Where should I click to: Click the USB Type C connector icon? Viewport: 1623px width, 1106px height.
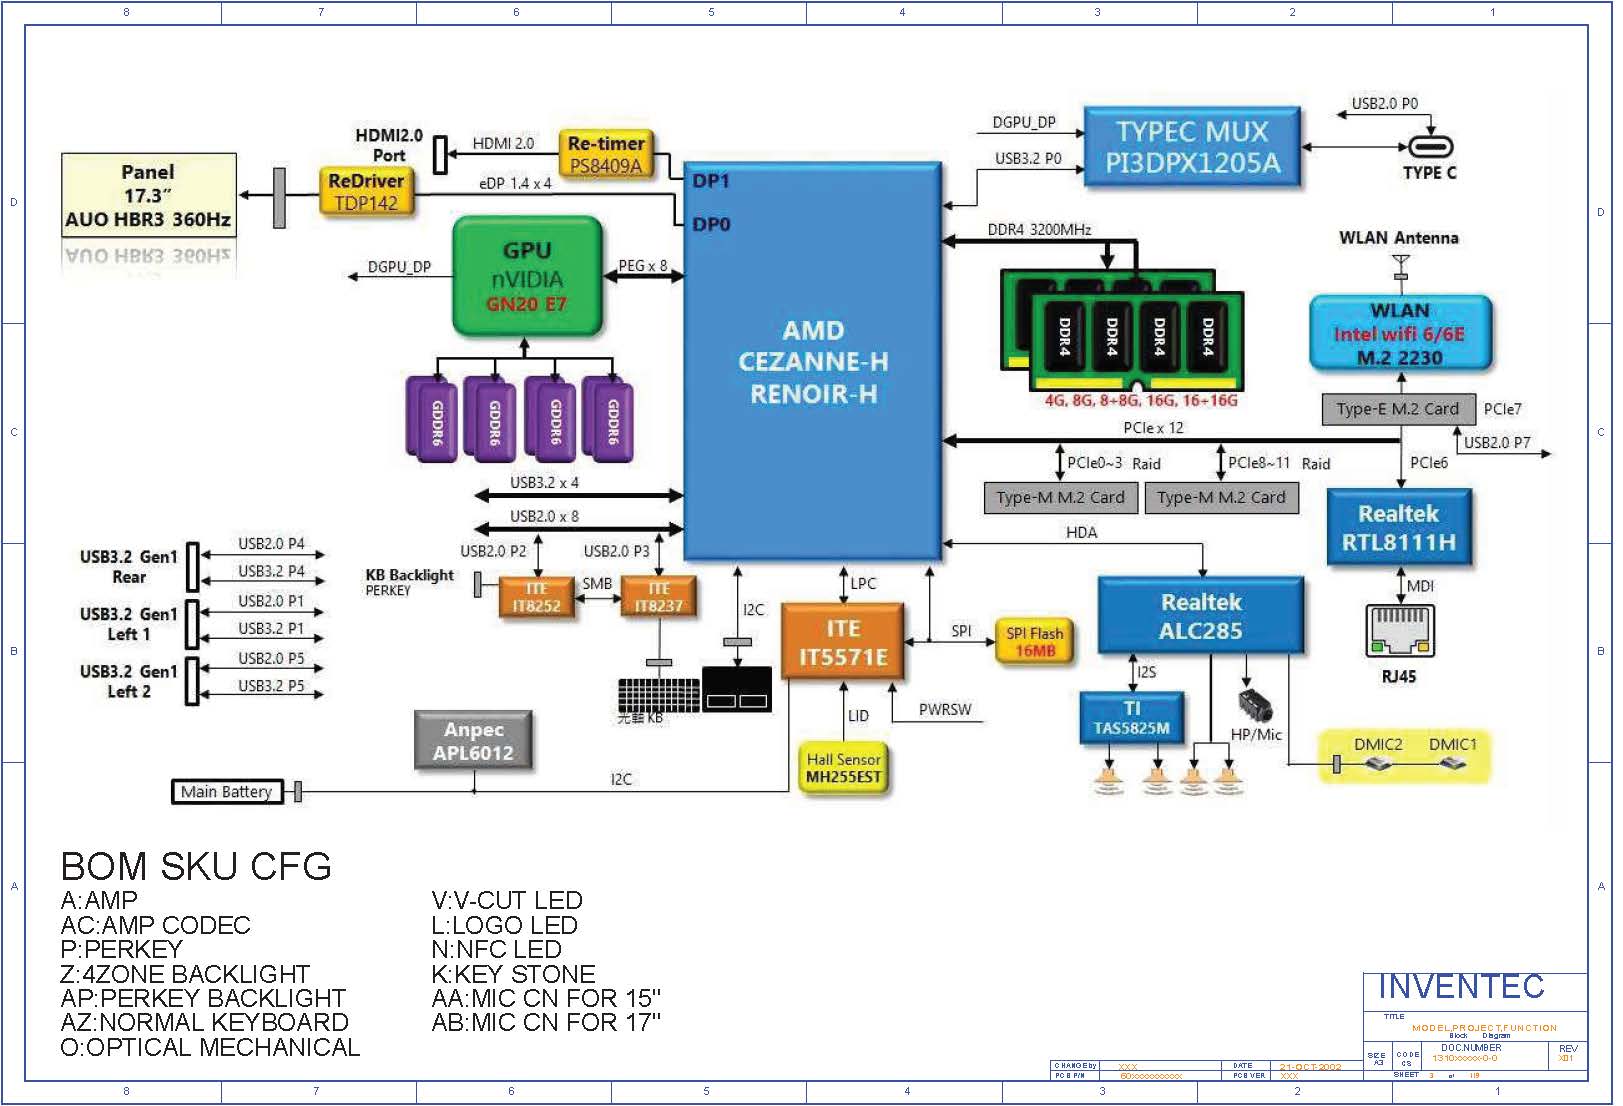[1429, 147]
